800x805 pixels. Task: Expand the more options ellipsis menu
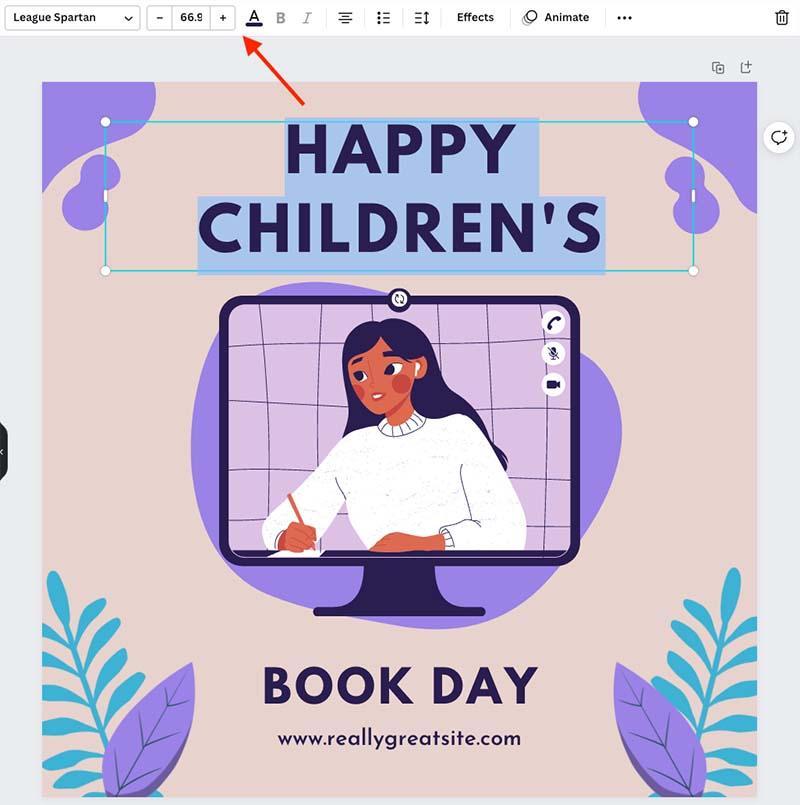[624, 17]
